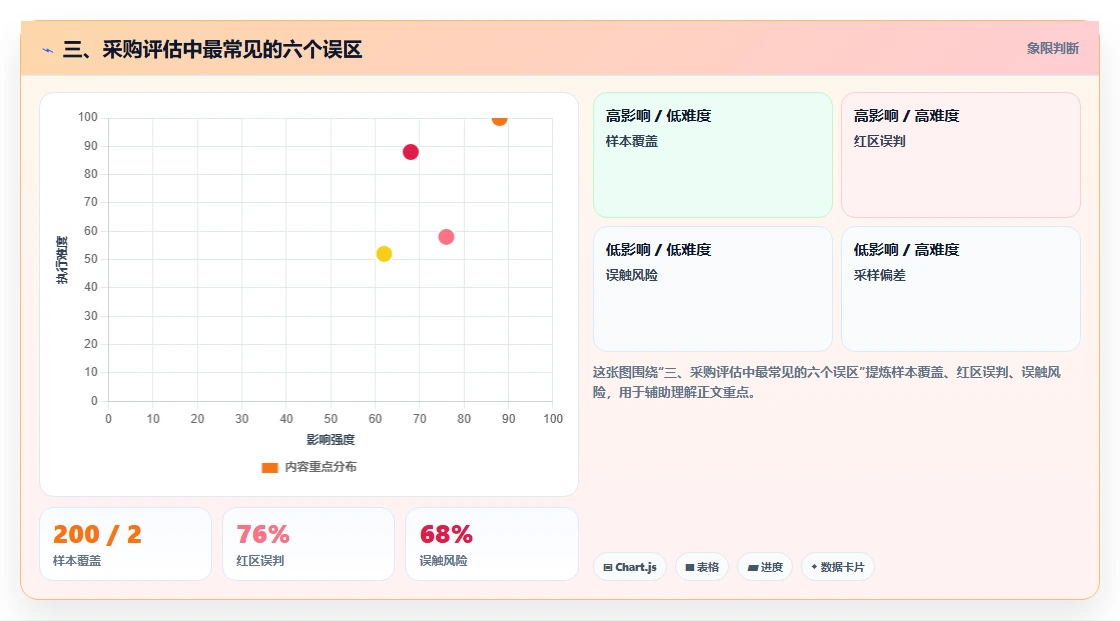Click the 样本覆盖 text in the green quadrant card
Viewport: 1120px width, 621px height.
pyautogui.click(x=631, y=141)
